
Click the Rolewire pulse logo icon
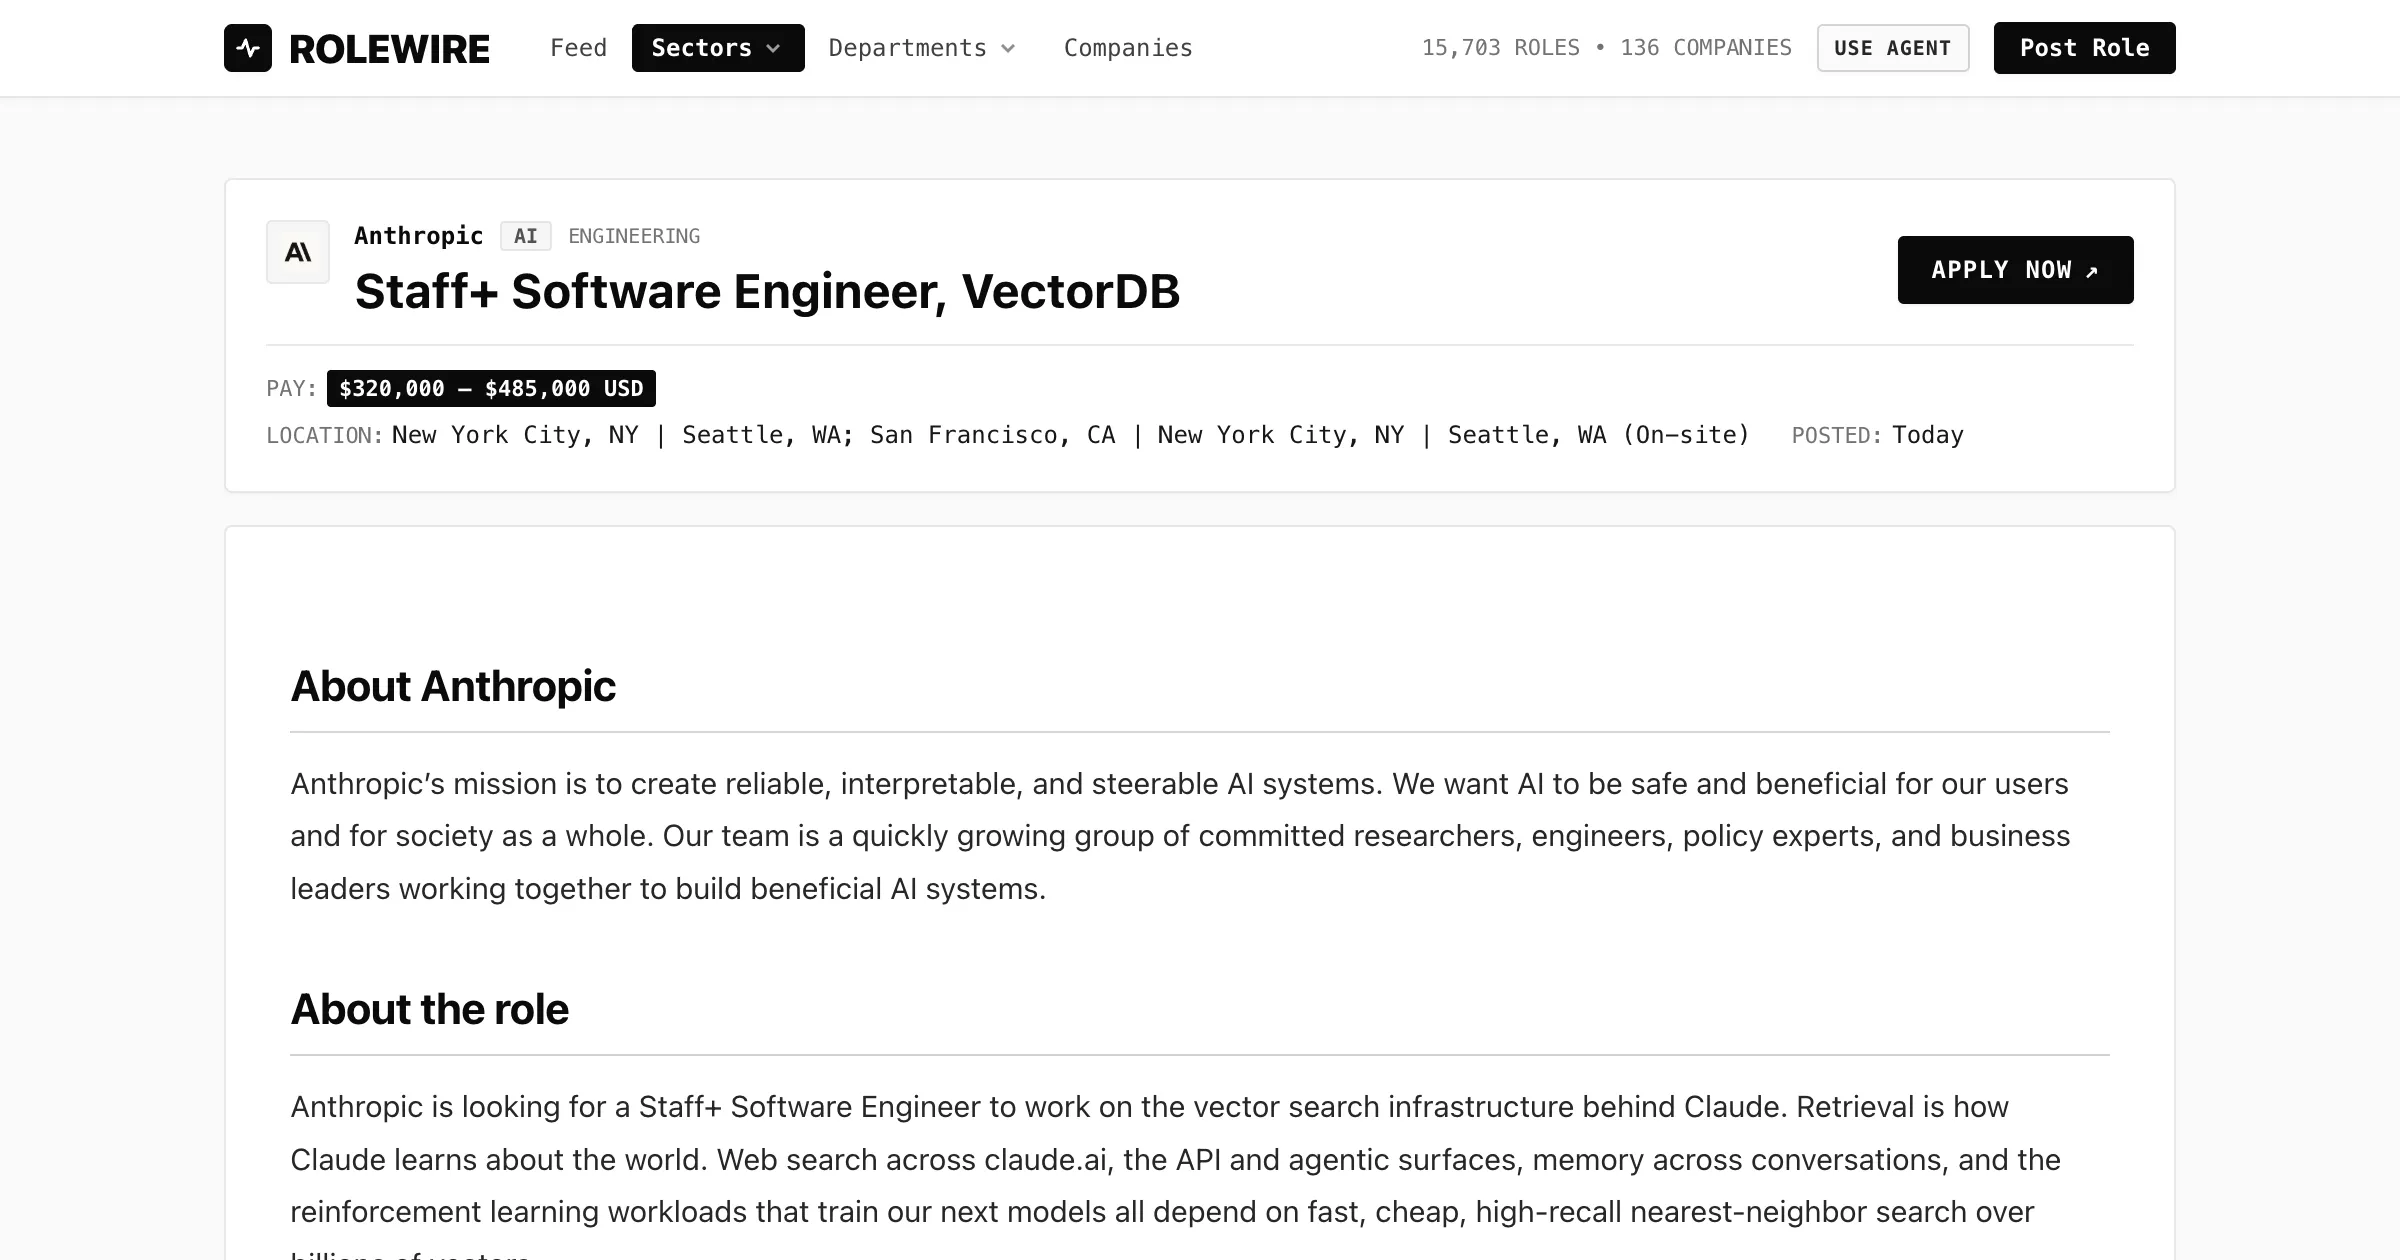tap(248, 48)
